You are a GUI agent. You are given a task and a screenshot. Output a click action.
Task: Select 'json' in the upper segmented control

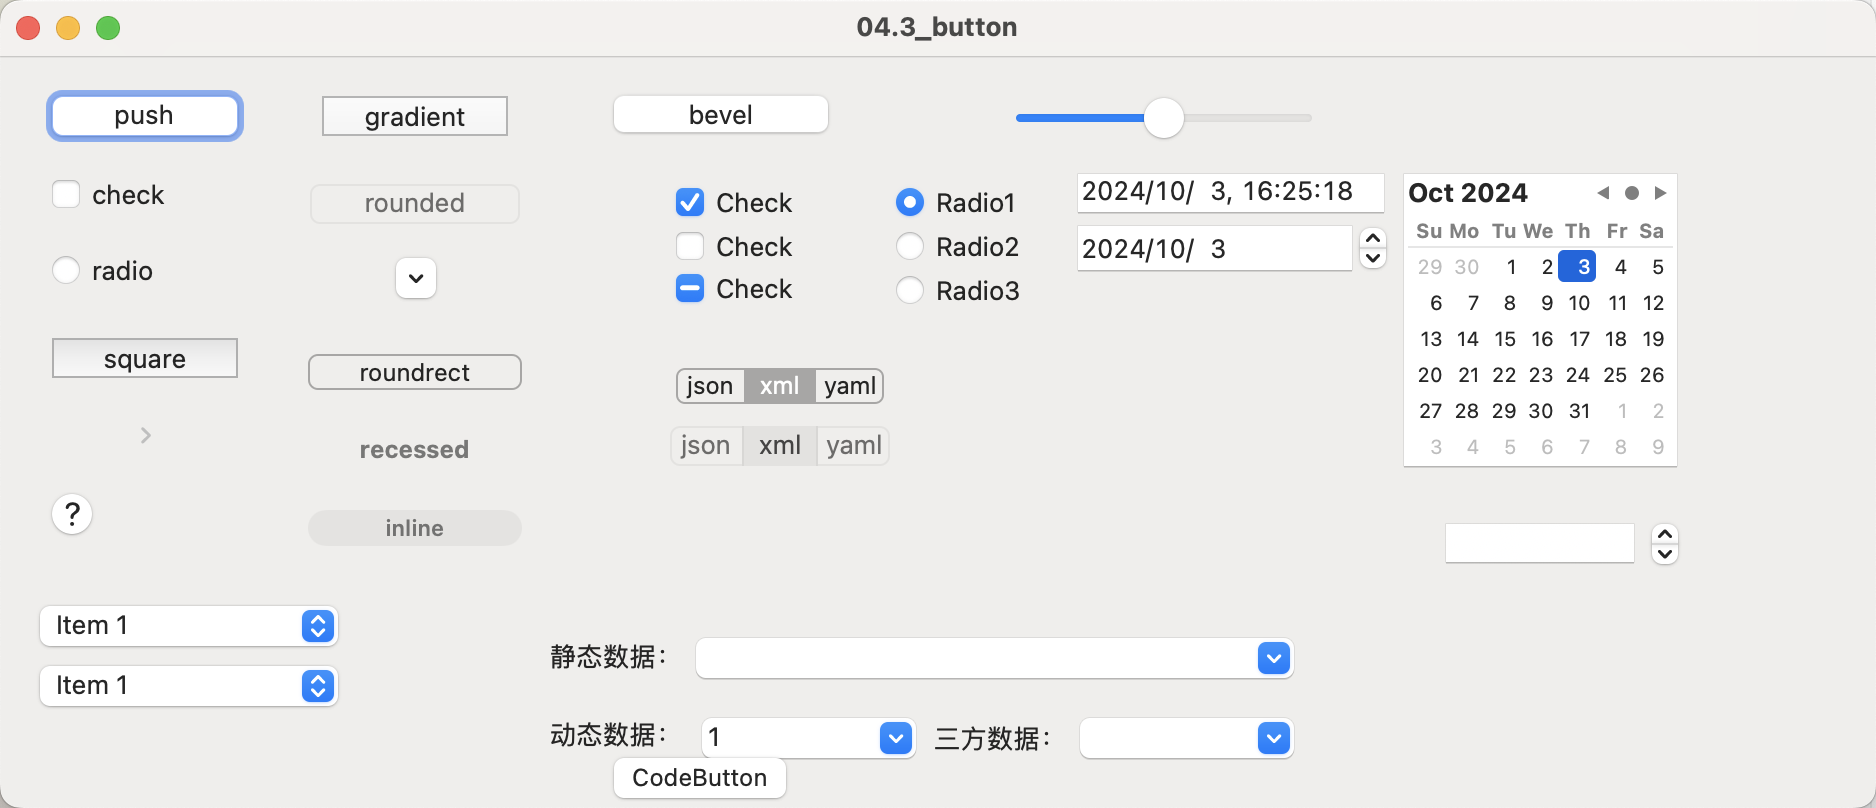point(711,386)
